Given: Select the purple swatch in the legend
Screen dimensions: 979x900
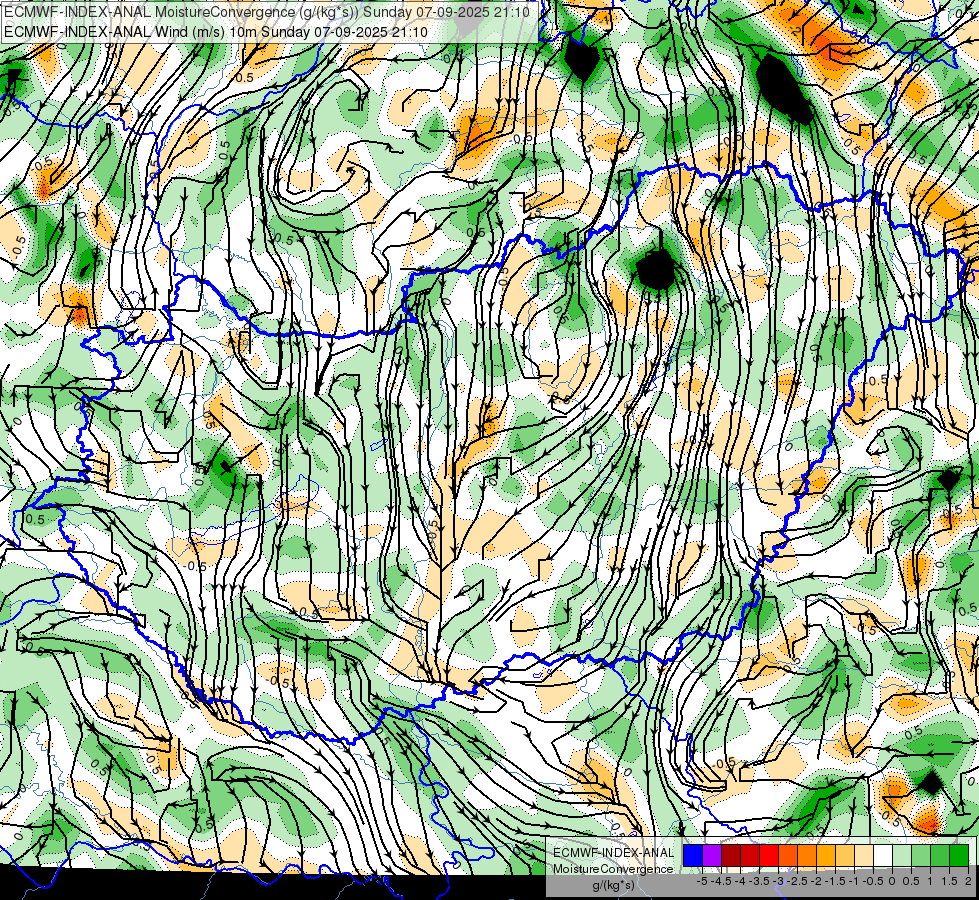Looking at the screenshot, I should point(712,856).
